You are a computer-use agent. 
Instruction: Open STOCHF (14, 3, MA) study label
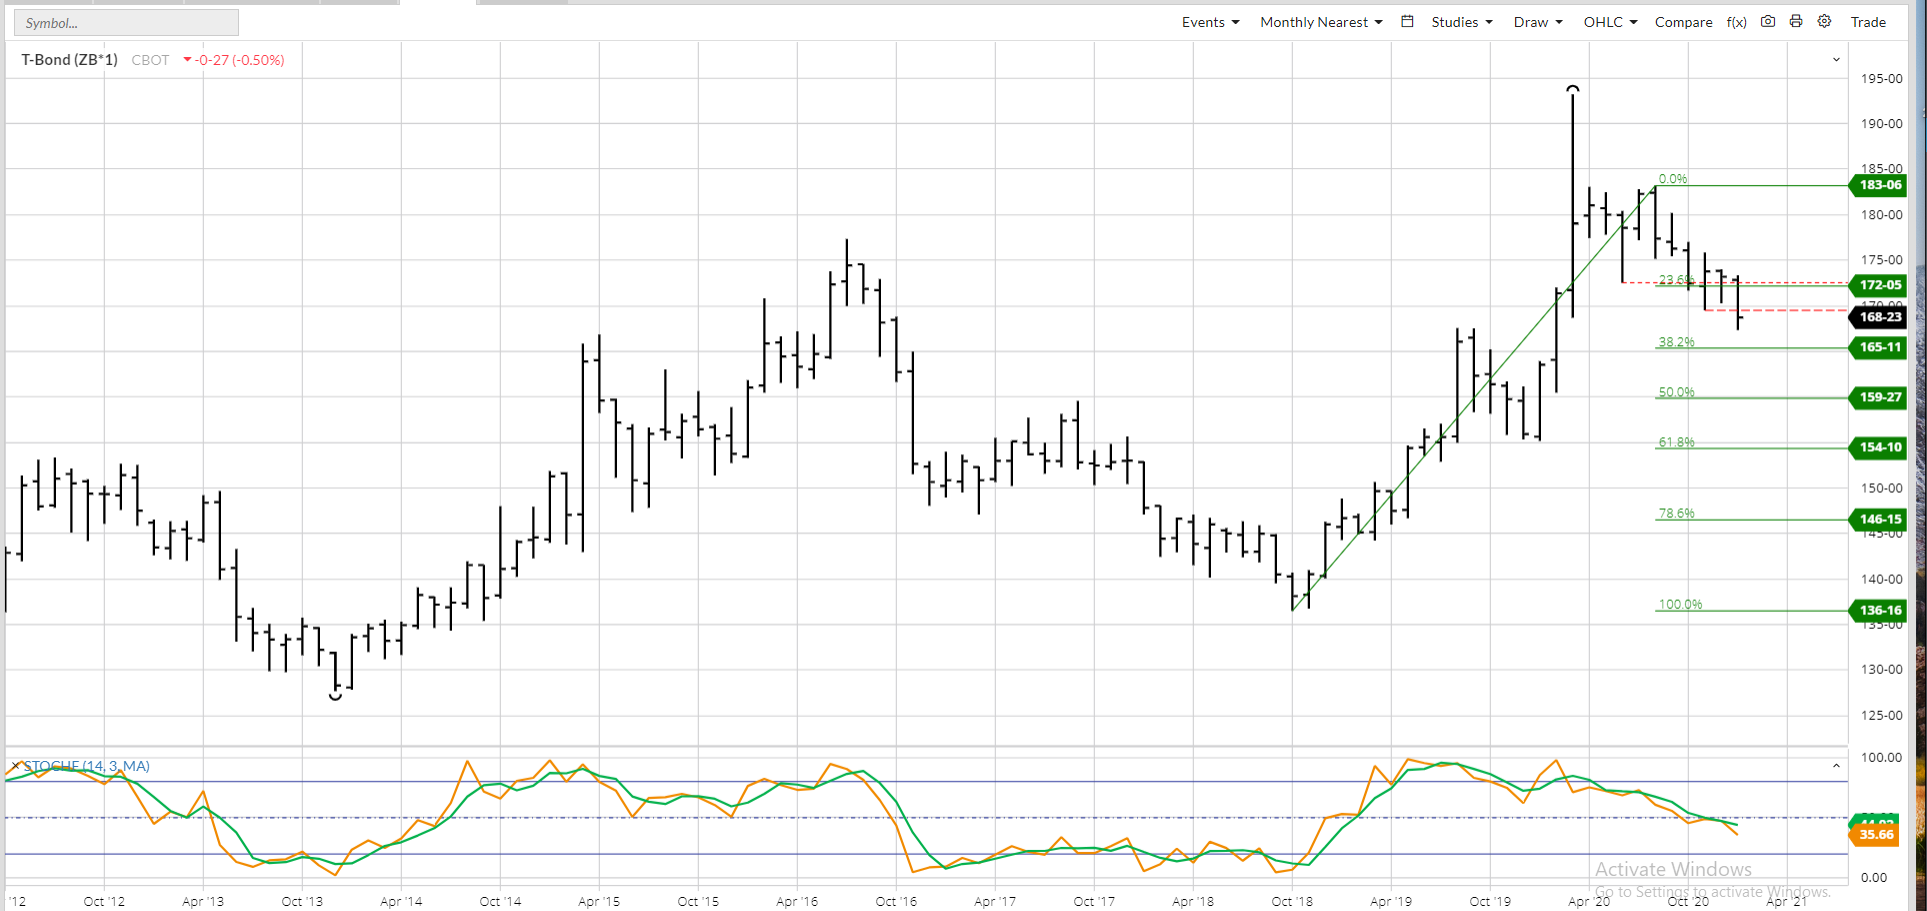pos(87,766)
